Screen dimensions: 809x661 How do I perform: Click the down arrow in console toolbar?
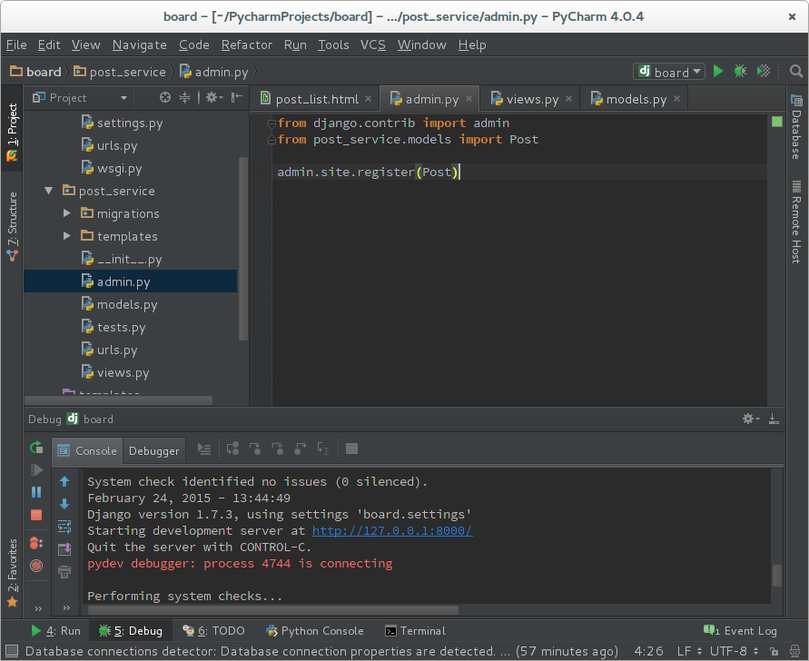pyautogui.click(x=64, y=504)
